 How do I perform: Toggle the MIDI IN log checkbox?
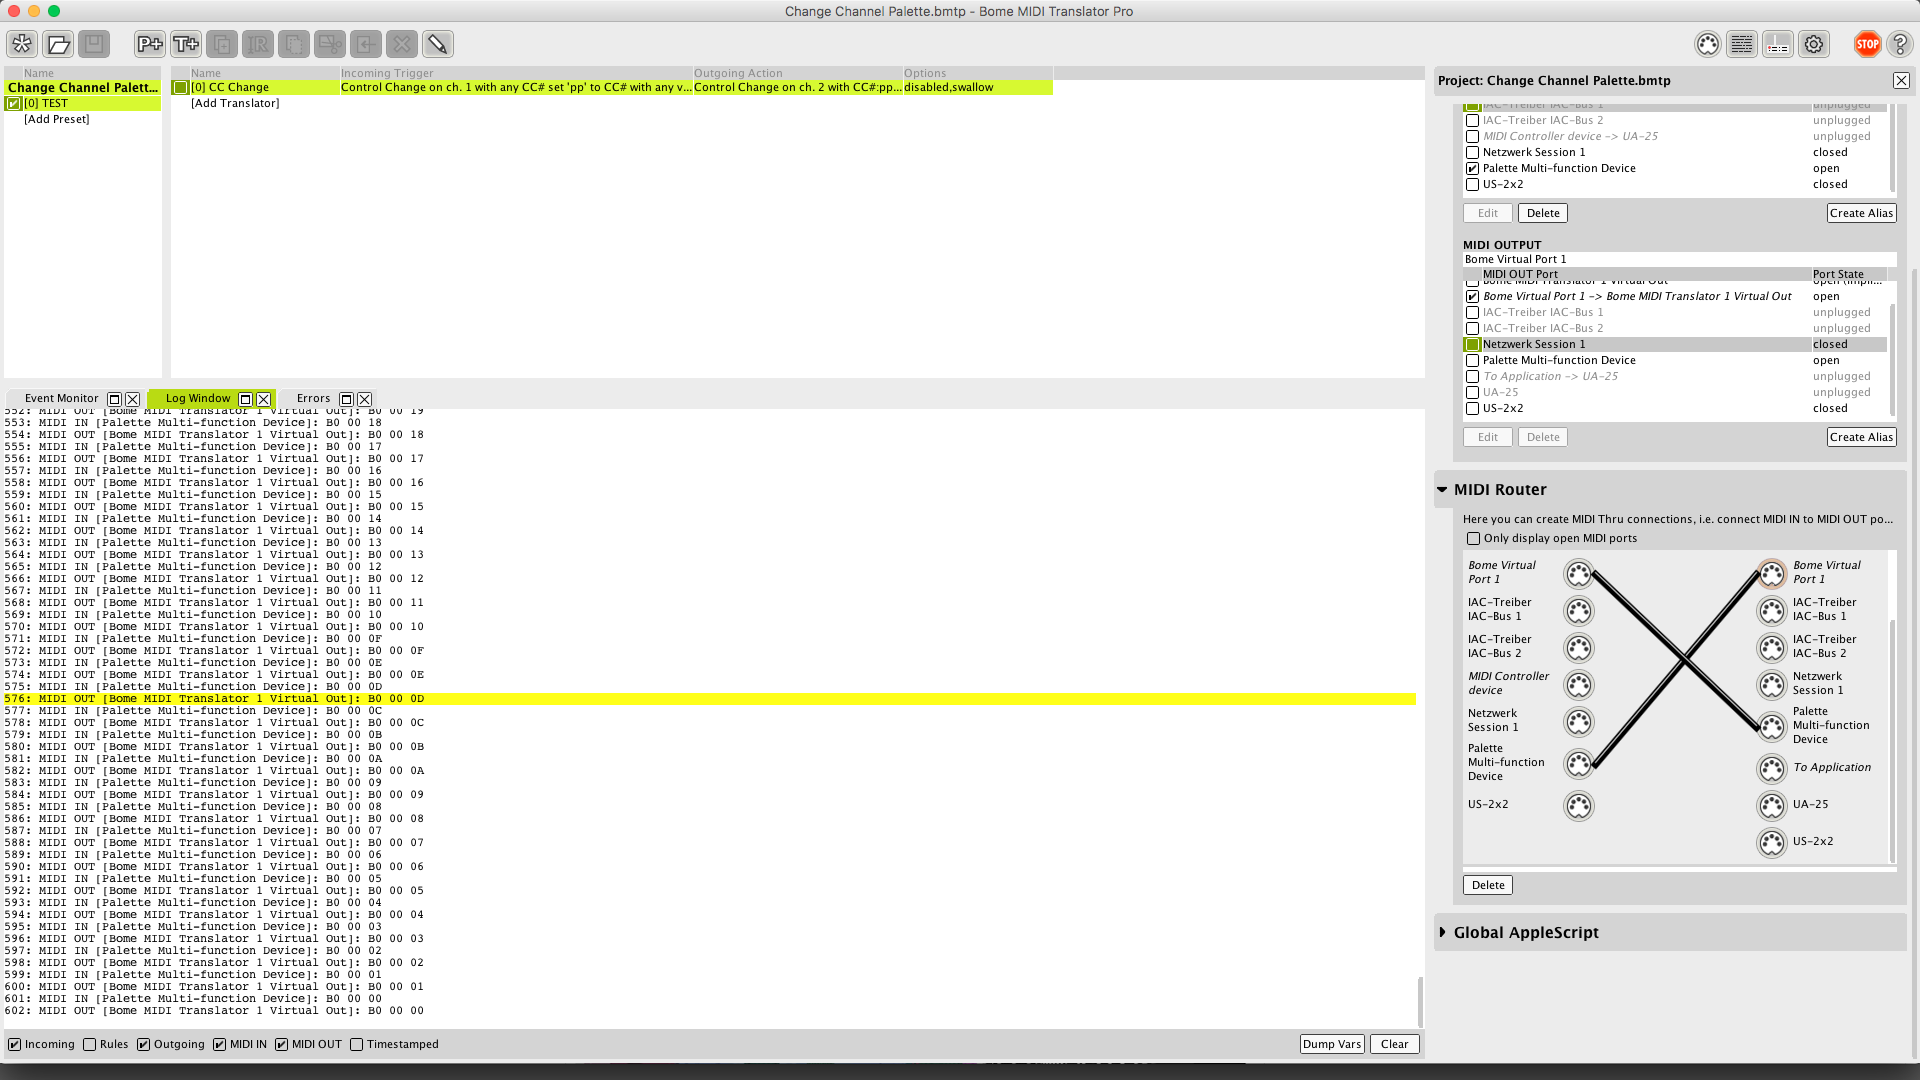(220, 1045)
